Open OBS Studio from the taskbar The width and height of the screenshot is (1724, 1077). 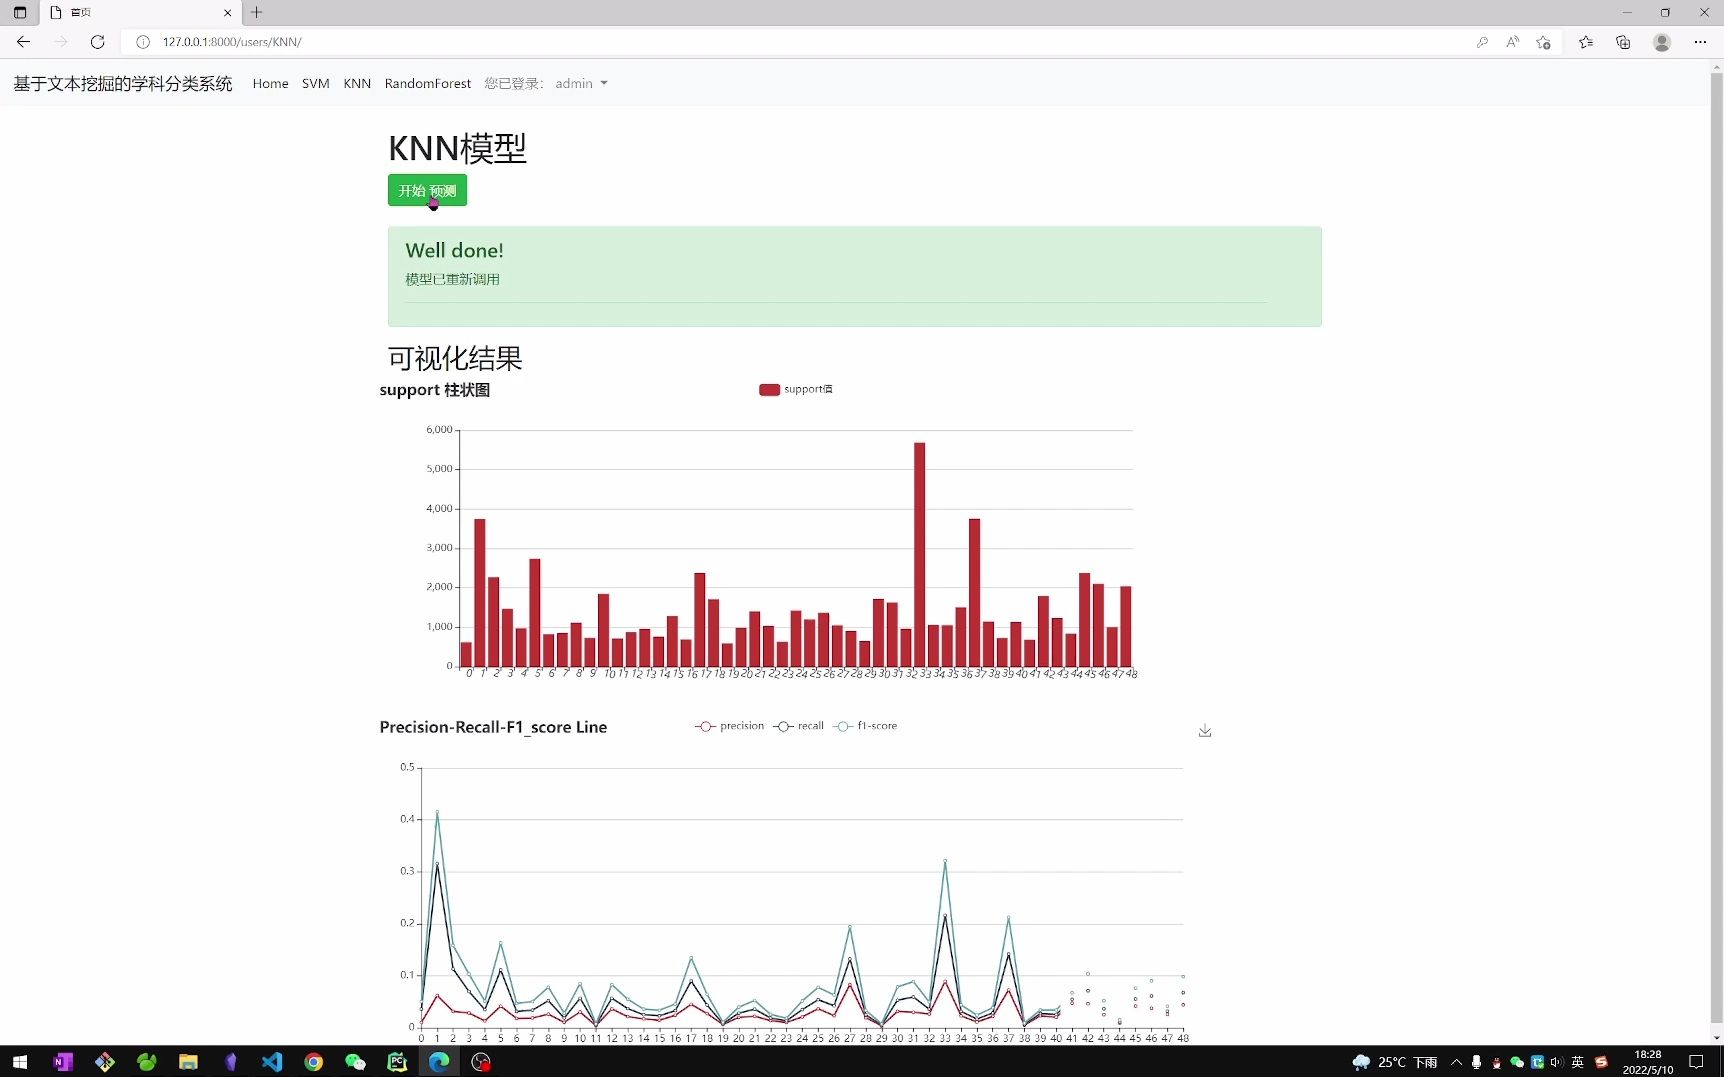(480, 1062)
